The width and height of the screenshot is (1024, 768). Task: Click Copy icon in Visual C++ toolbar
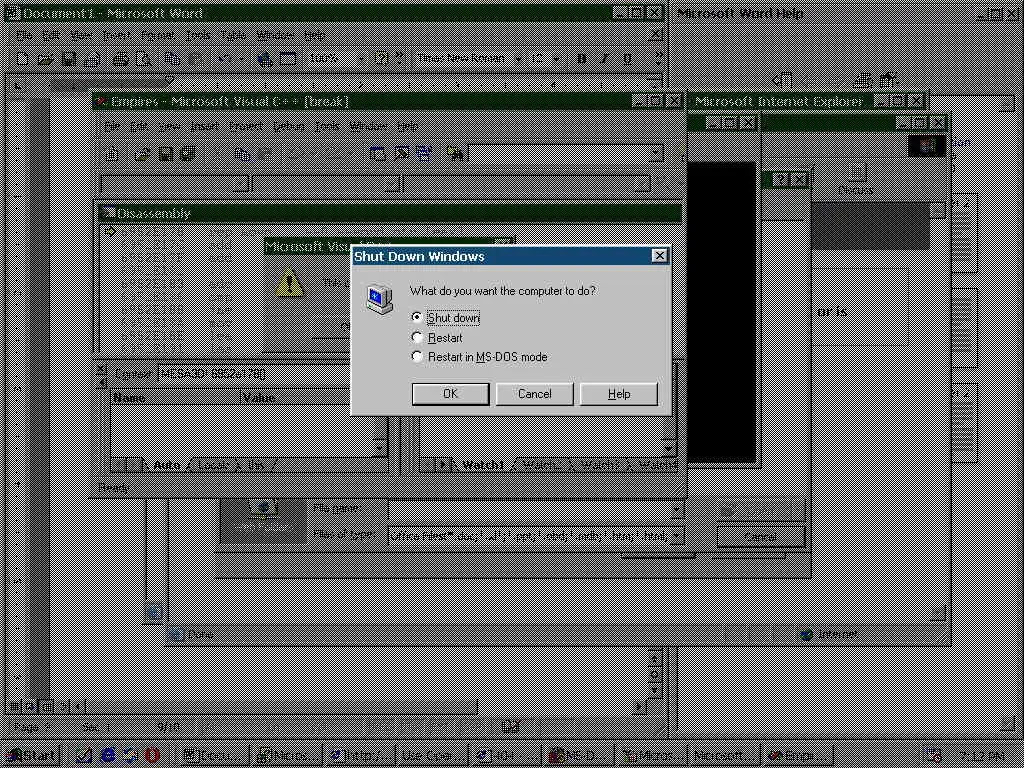coord(242,153)
